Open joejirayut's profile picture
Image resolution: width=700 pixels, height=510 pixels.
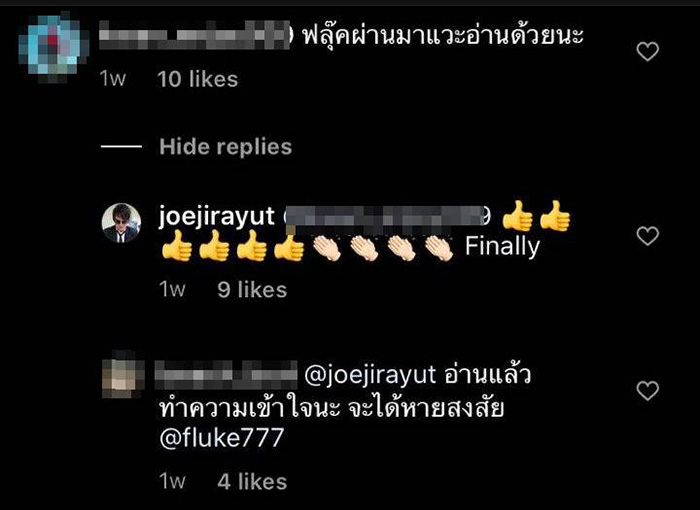click(x=121, y=223)
